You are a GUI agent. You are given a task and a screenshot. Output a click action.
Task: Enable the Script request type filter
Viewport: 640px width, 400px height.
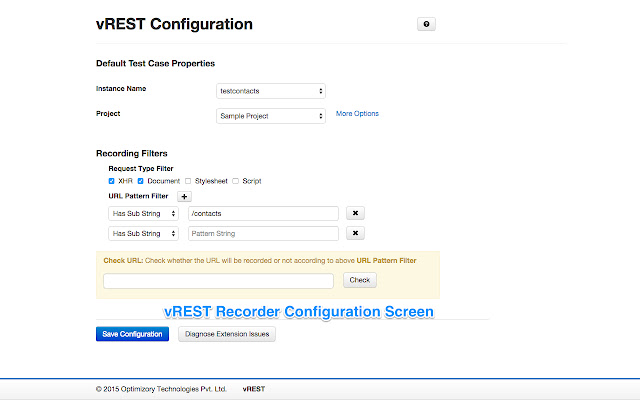click(x=236, y=181)
